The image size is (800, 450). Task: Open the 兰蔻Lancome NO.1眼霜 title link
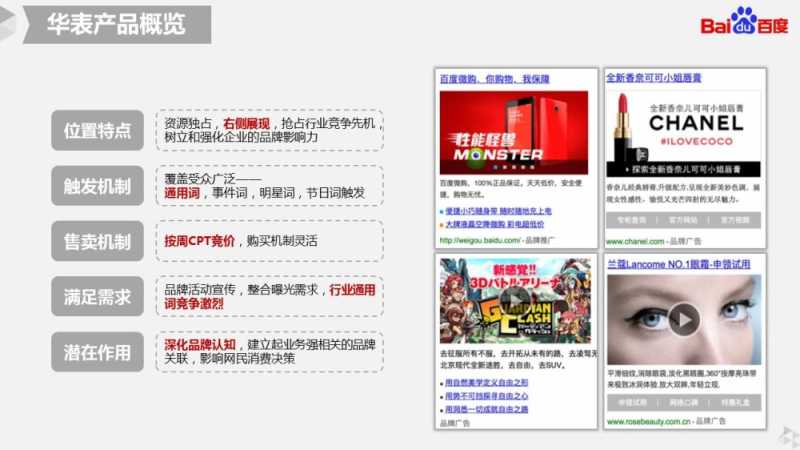[679, 264]
